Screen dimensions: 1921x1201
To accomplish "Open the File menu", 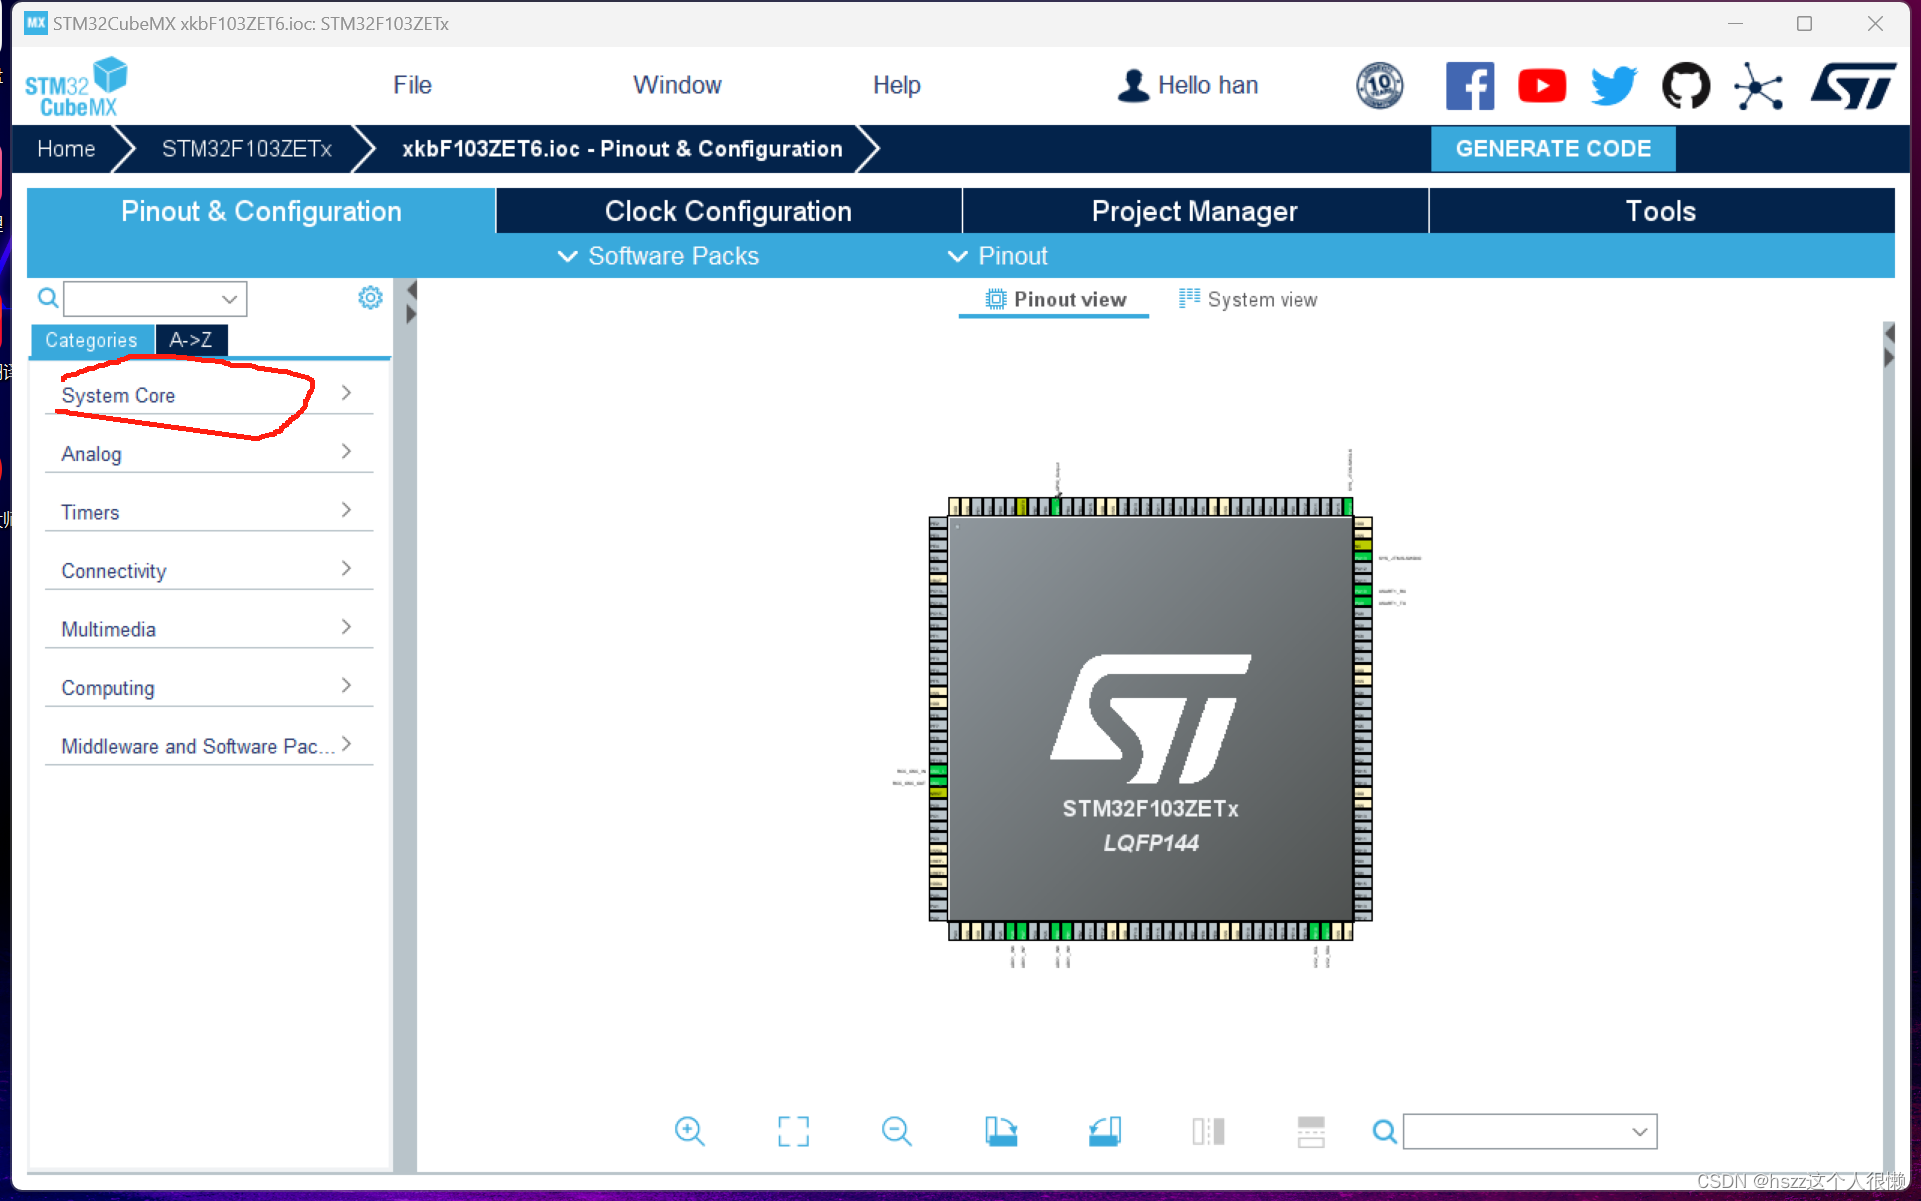I will tap(412, 85).
